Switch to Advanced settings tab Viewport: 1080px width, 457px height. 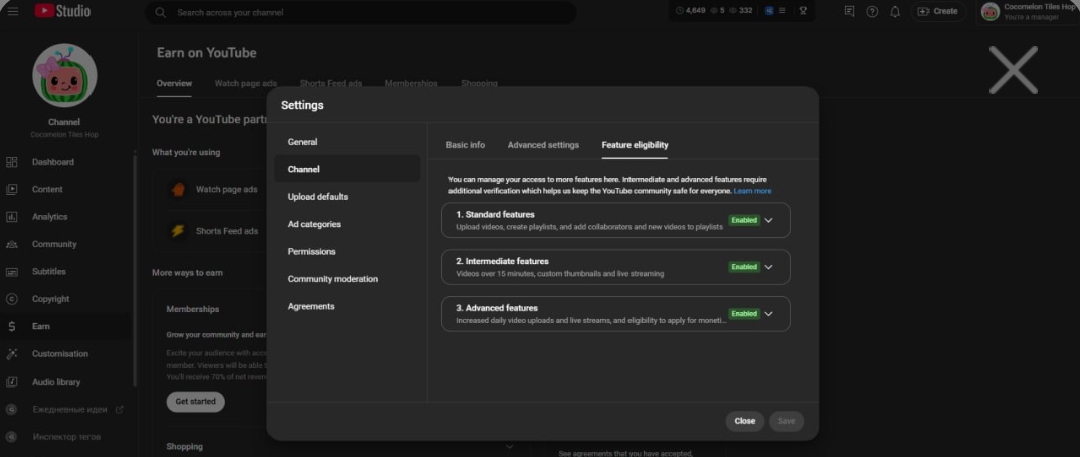[x=543, y=145]
